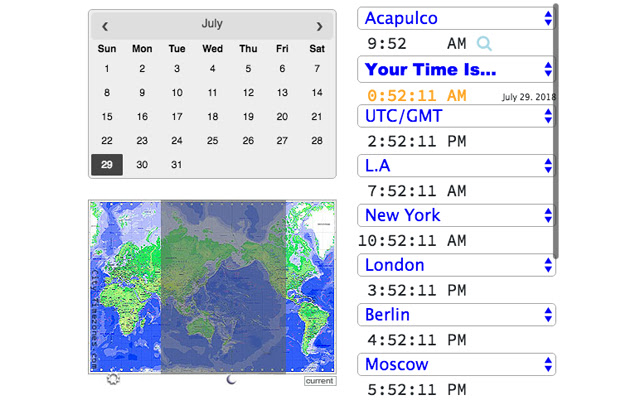Select July 29 in the calendar
The image size is (640, 400).
[x=107, y=164]
